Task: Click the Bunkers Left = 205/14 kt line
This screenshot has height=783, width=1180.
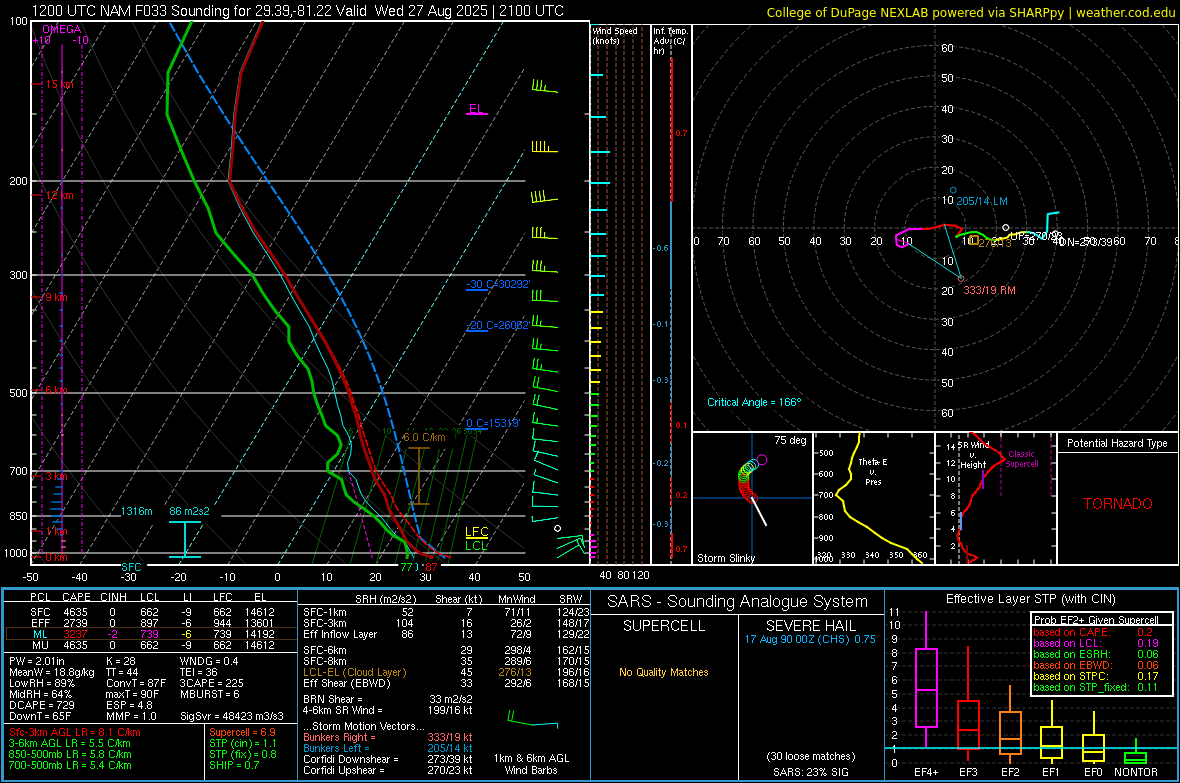Action: pyautogui.click(x=388, y=748)
